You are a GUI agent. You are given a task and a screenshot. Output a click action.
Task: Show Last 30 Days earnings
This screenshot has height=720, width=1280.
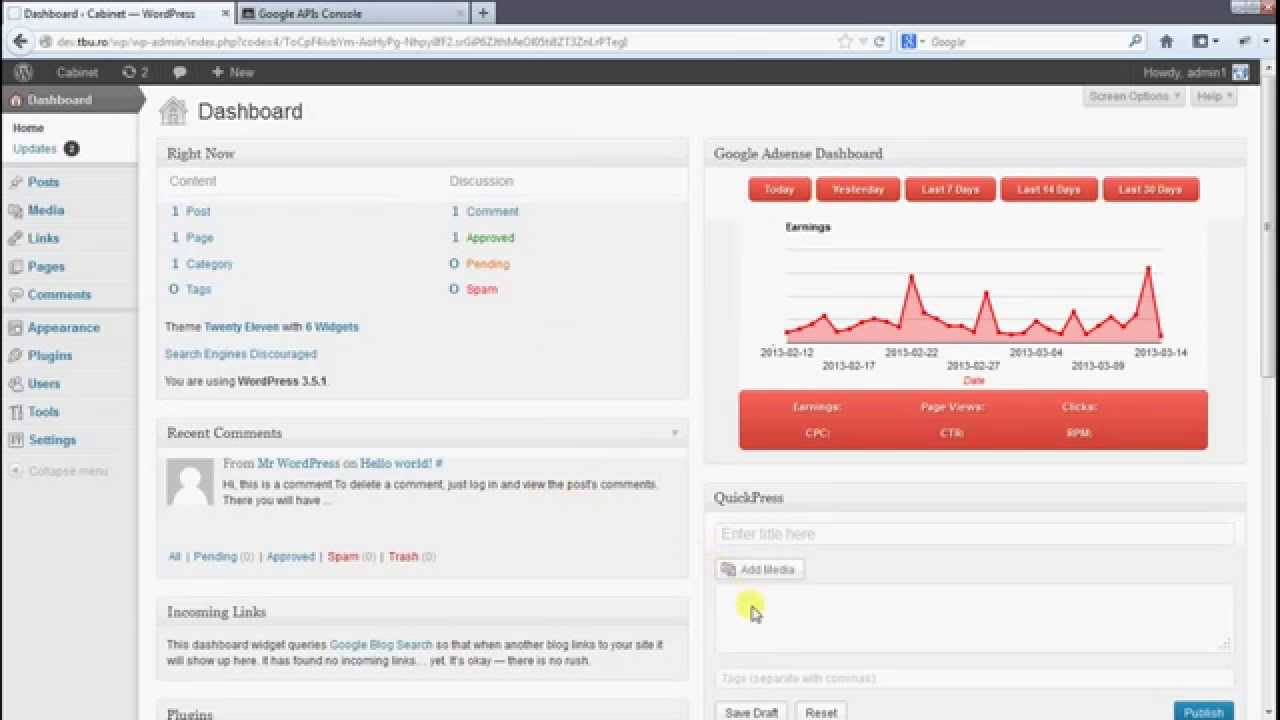point(1150,189)
